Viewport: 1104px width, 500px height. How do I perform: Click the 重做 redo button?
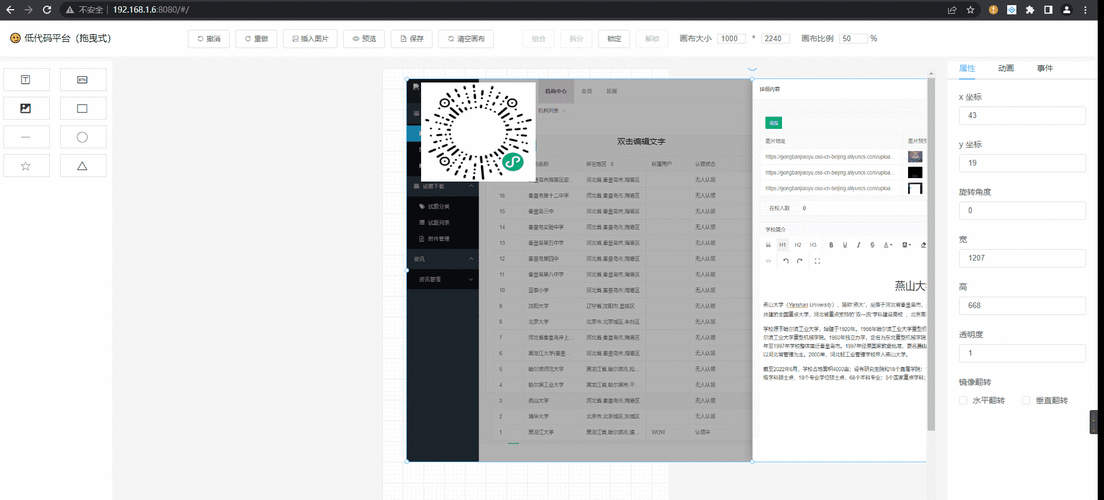tap(256, 39)
